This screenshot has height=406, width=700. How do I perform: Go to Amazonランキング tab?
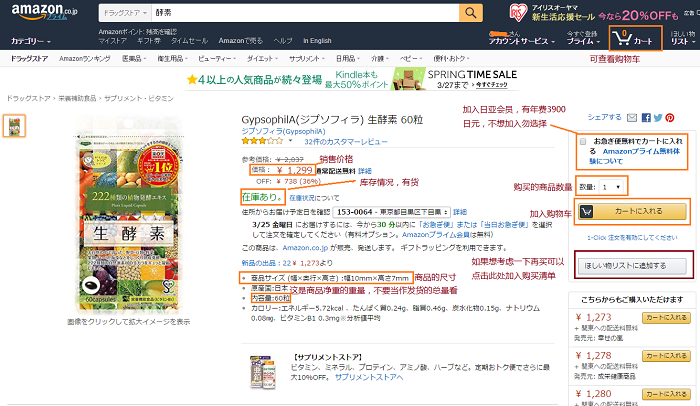(85, 59)
